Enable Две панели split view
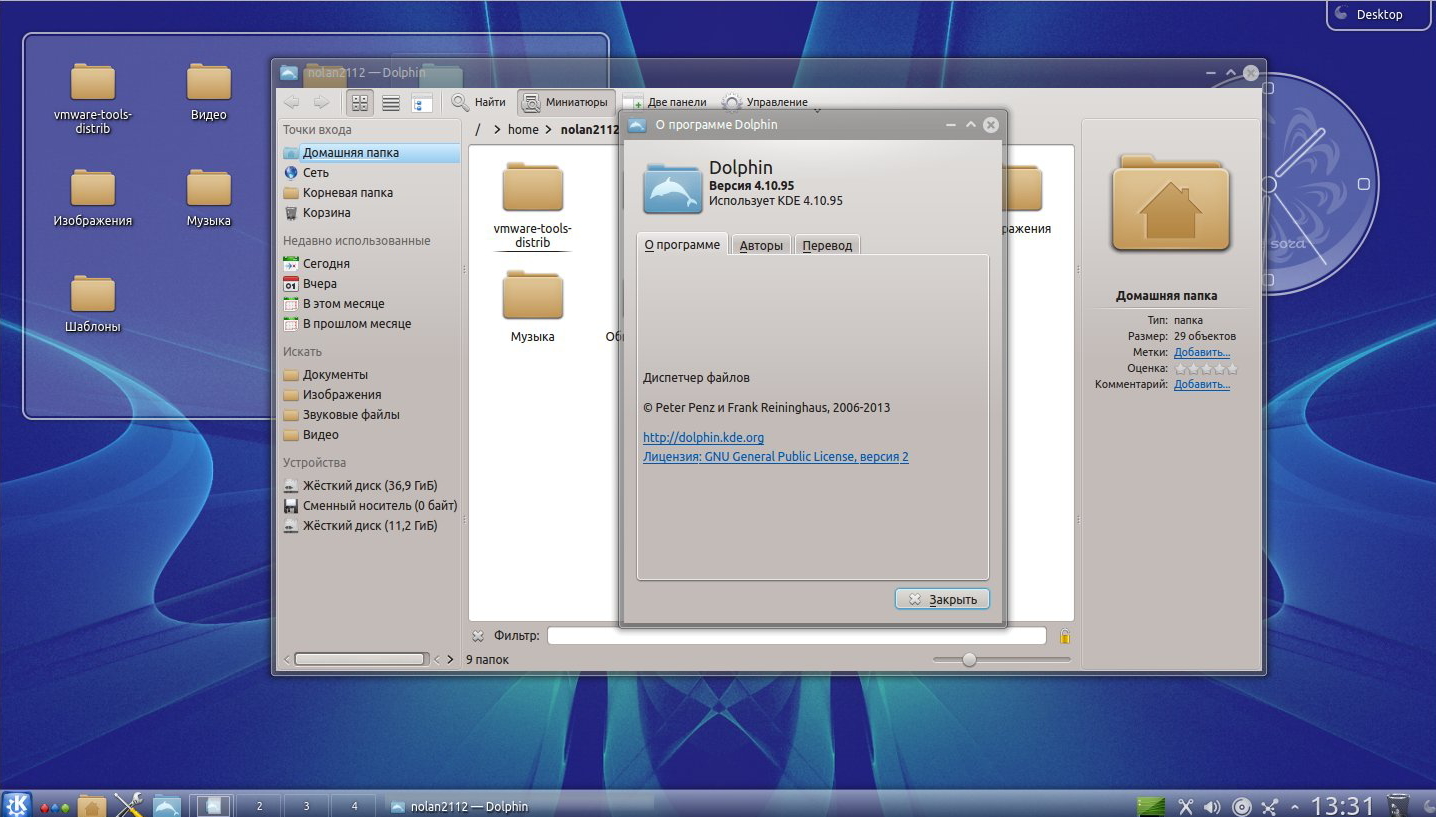Image resolution: width=1436 pixels, height=817 pixels. click(664, 102)
